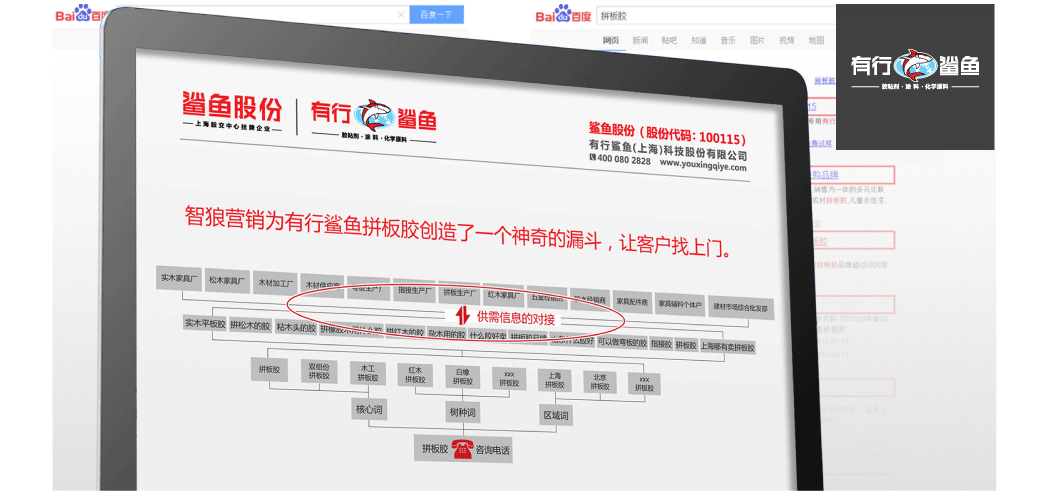The width and height of the screenshot is (1048, 496).
Task: Click the 家具辅料个体户 box
Action: point(680,304)
